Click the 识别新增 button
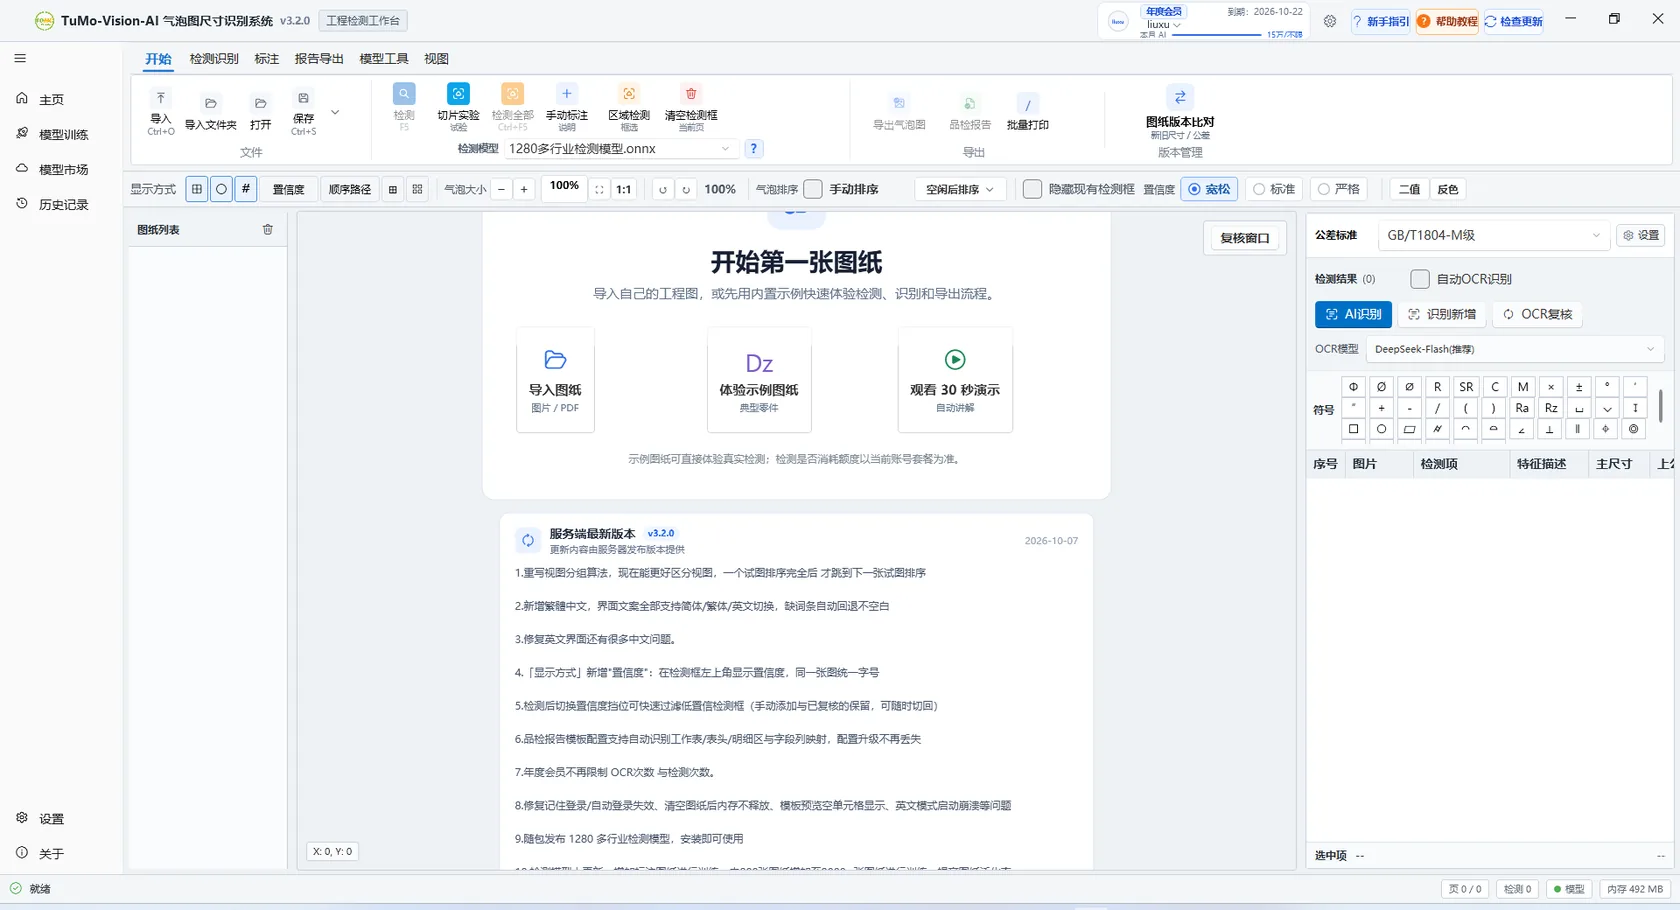 point(1441,314)
